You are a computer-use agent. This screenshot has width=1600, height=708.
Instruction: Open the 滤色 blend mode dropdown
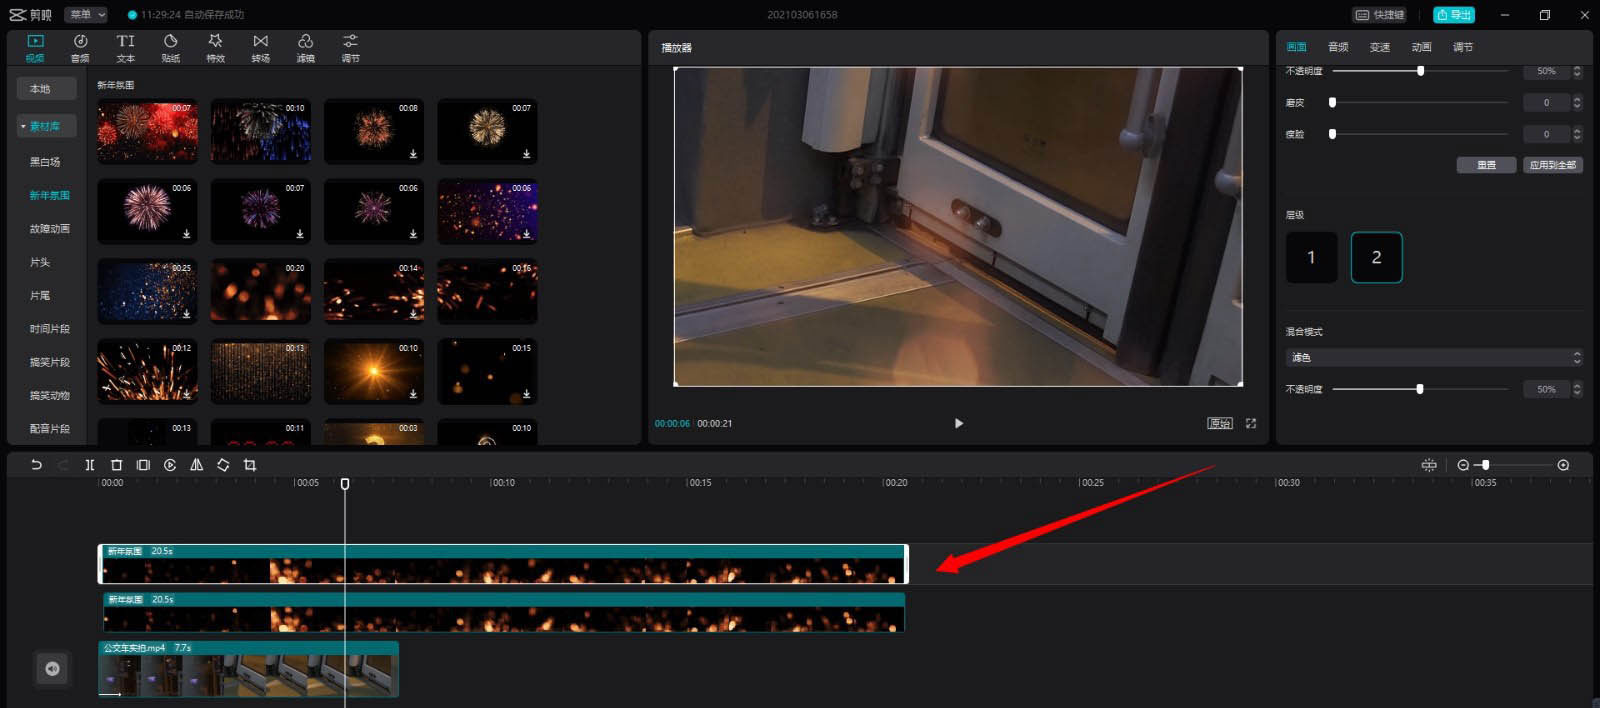[1432, 357]
